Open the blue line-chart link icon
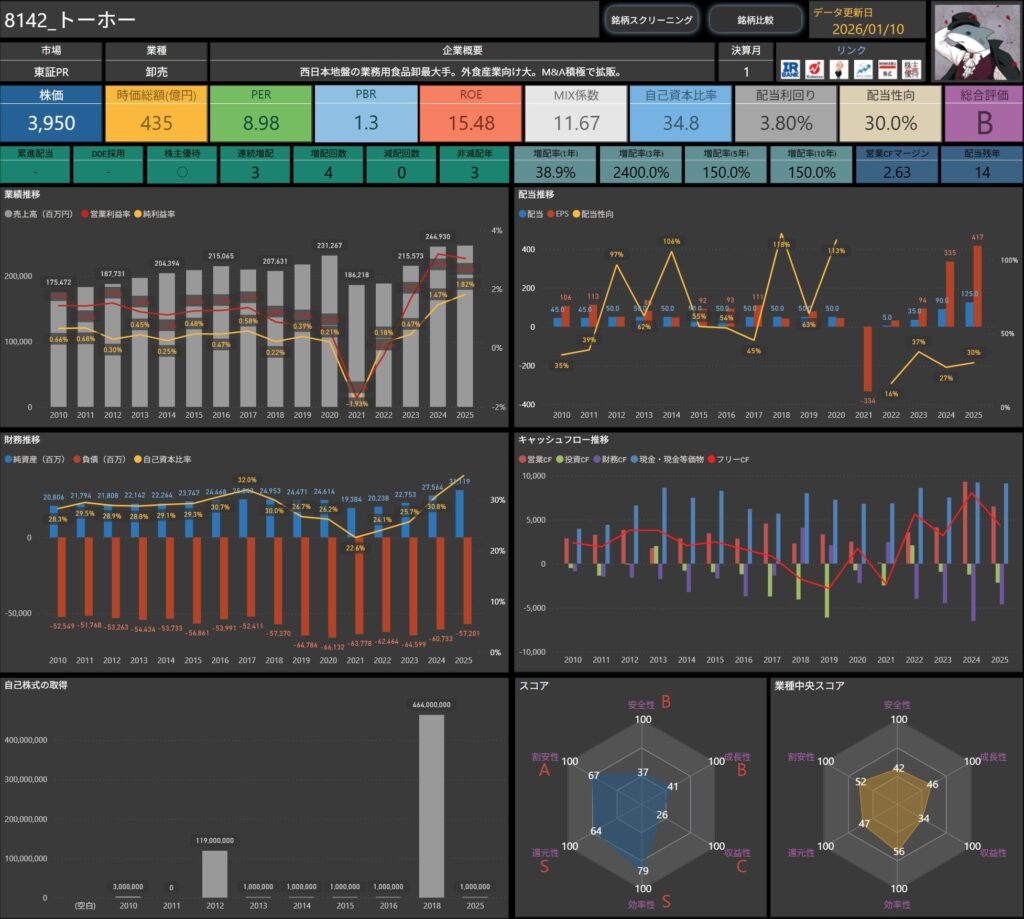The width and height of the screenshot is (1024, 919). coord(862,69)
